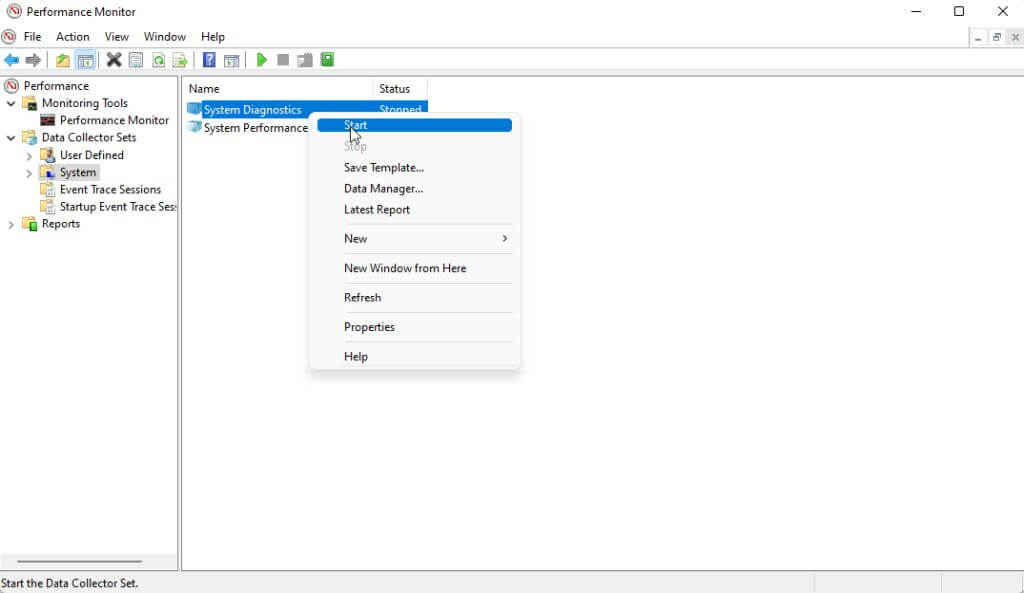Select Event Trace Sessions in the tree

110,189
